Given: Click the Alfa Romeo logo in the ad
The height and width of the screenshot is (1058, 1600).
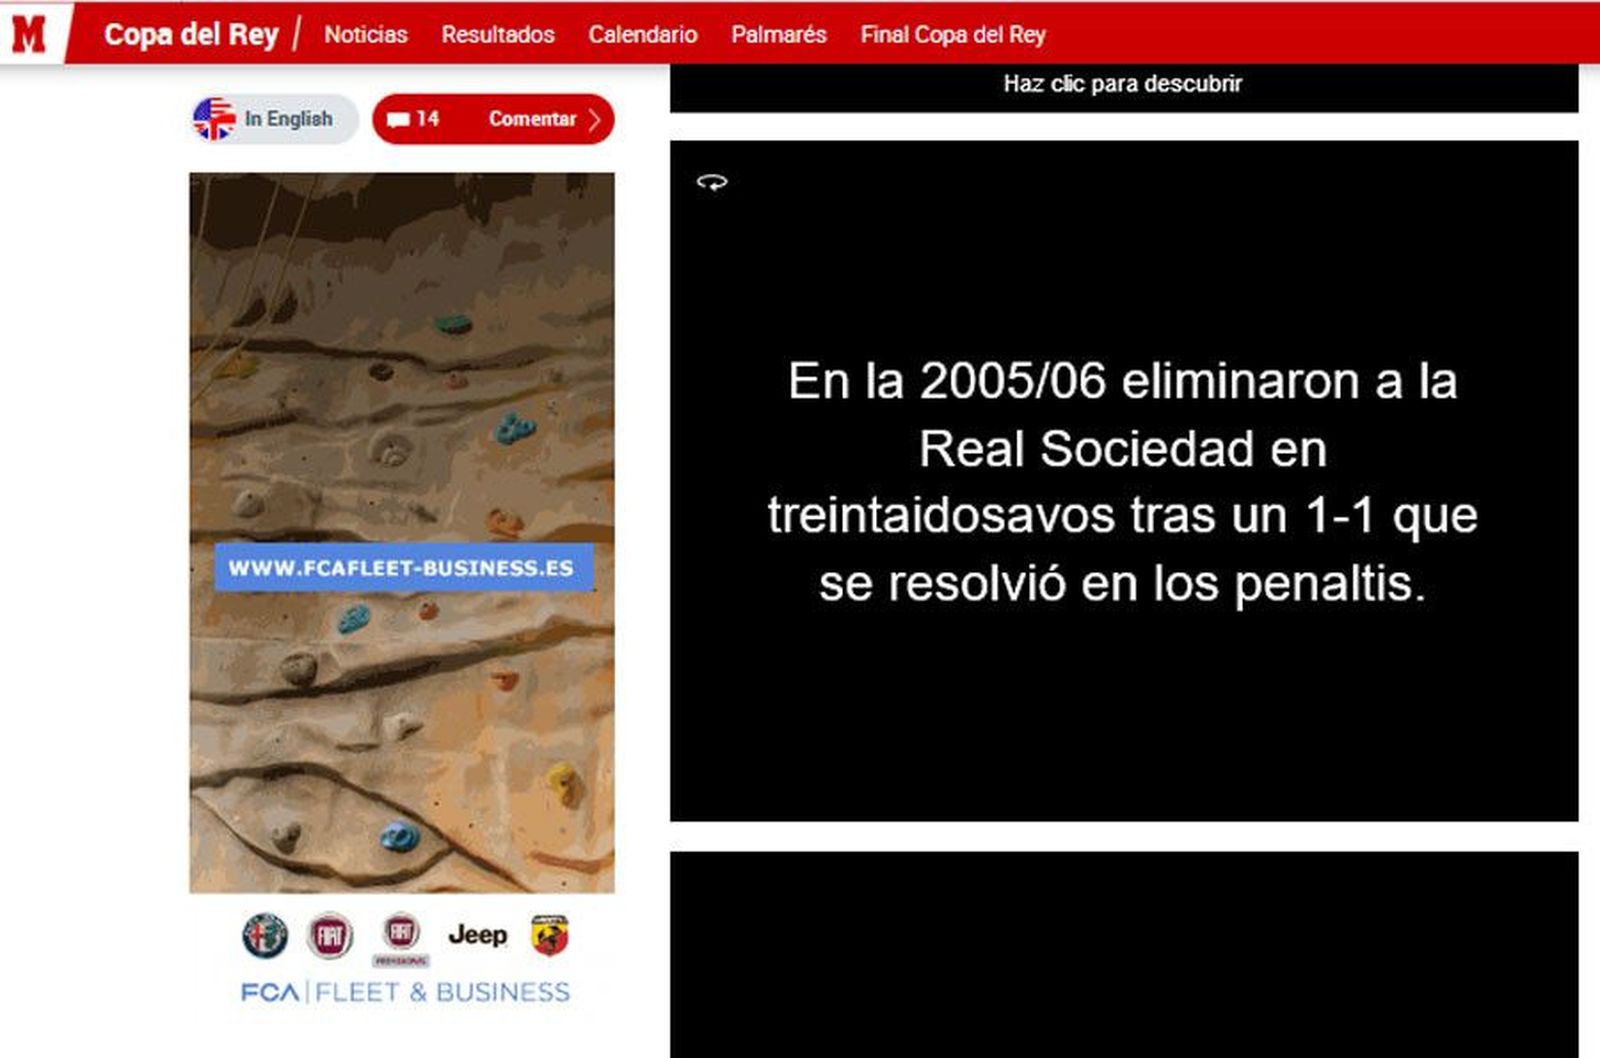Looking at the screenshot, I should click(x=263, y=936).
